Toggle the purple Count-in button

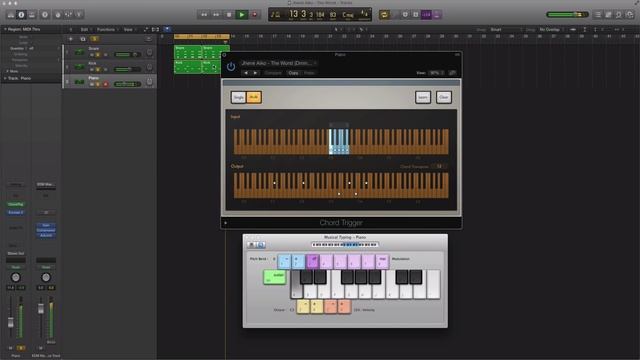coord(426,15)
